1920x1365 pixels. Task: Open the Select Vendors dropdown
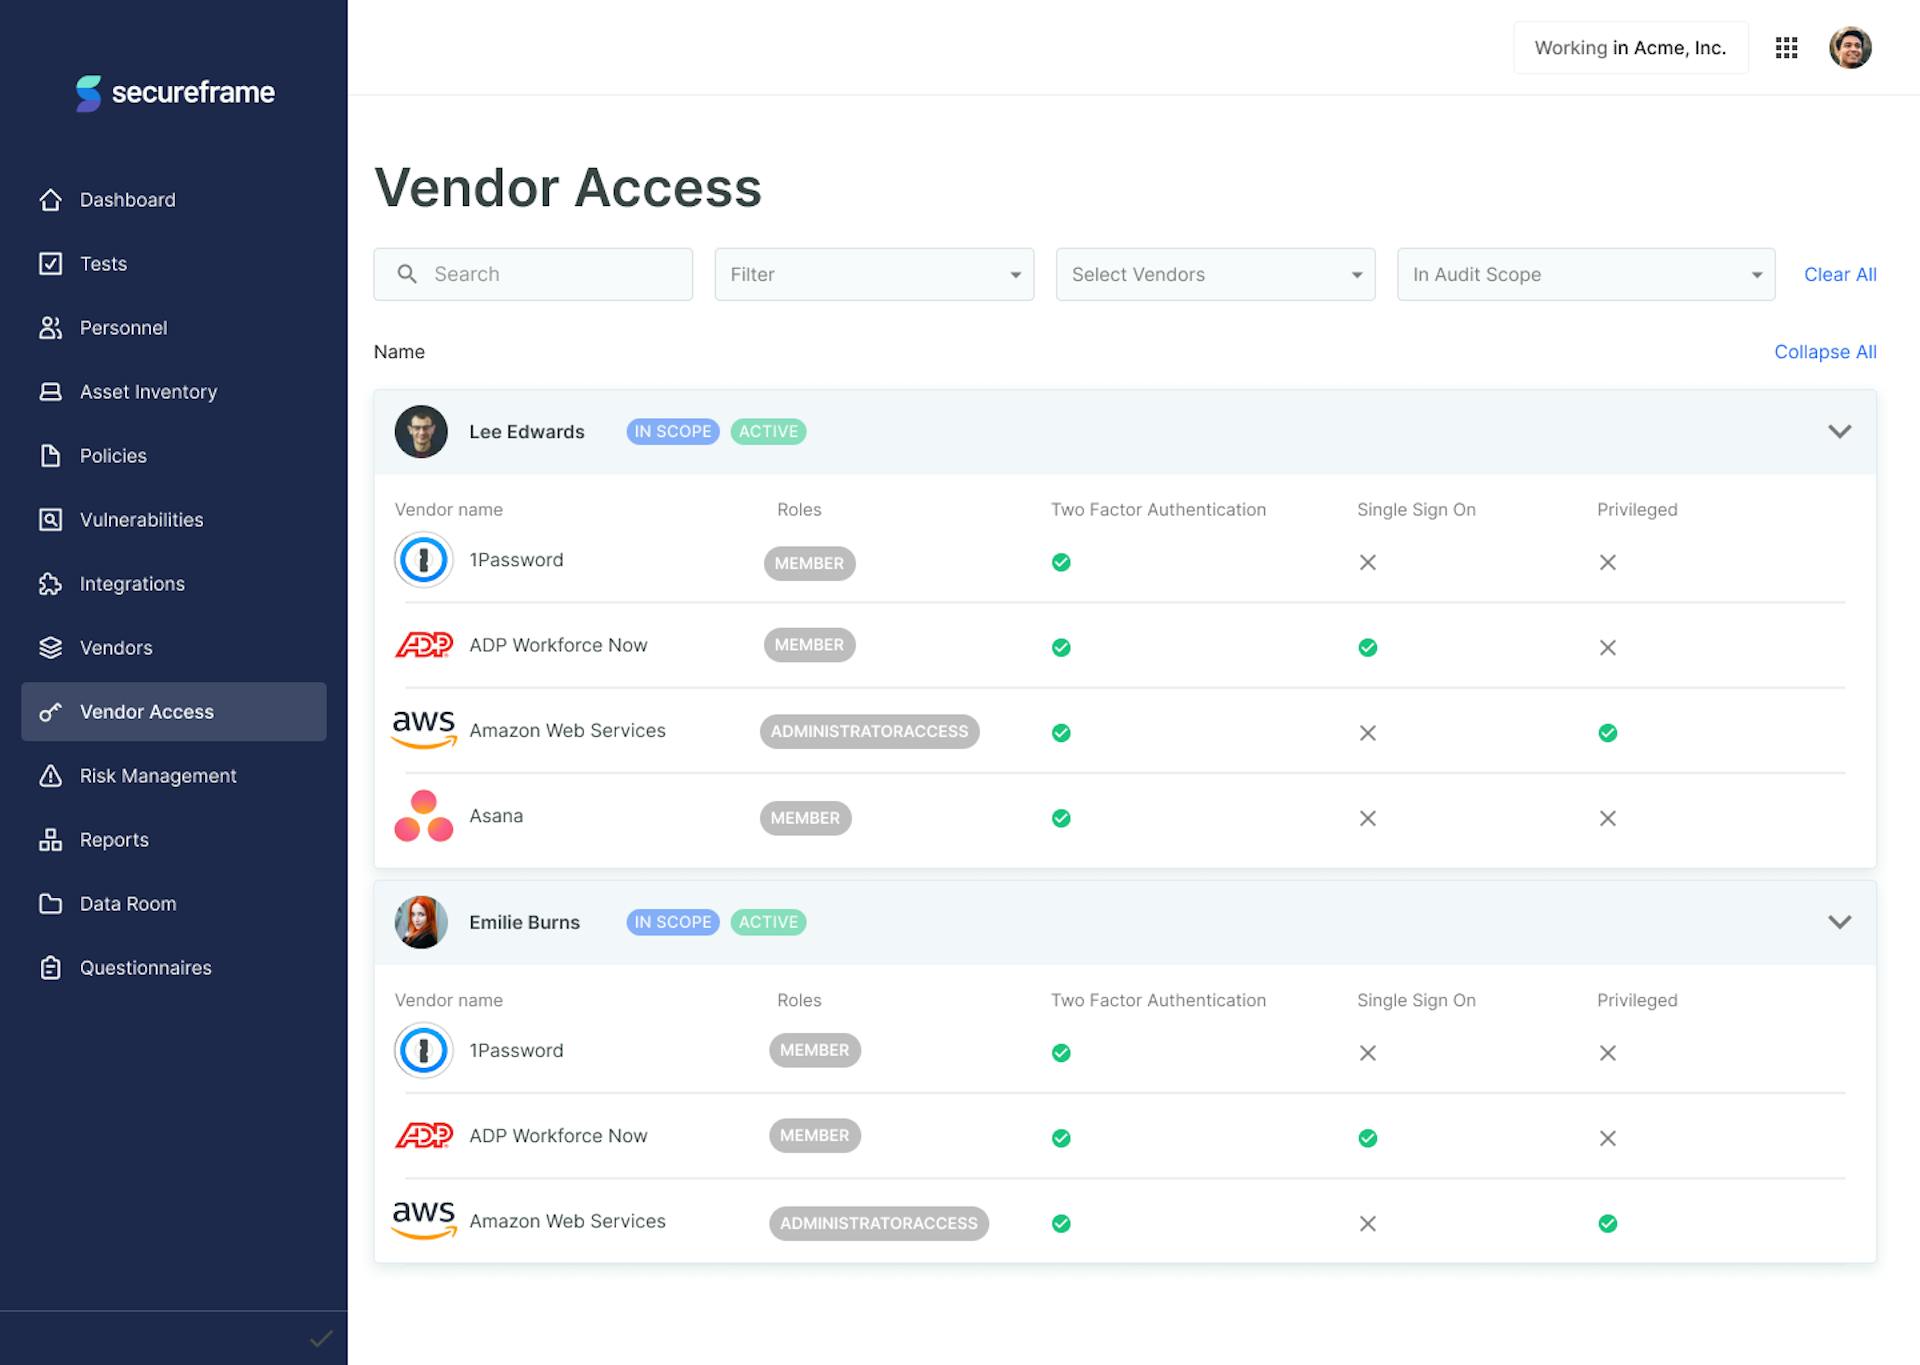(x=1214, y=274)
